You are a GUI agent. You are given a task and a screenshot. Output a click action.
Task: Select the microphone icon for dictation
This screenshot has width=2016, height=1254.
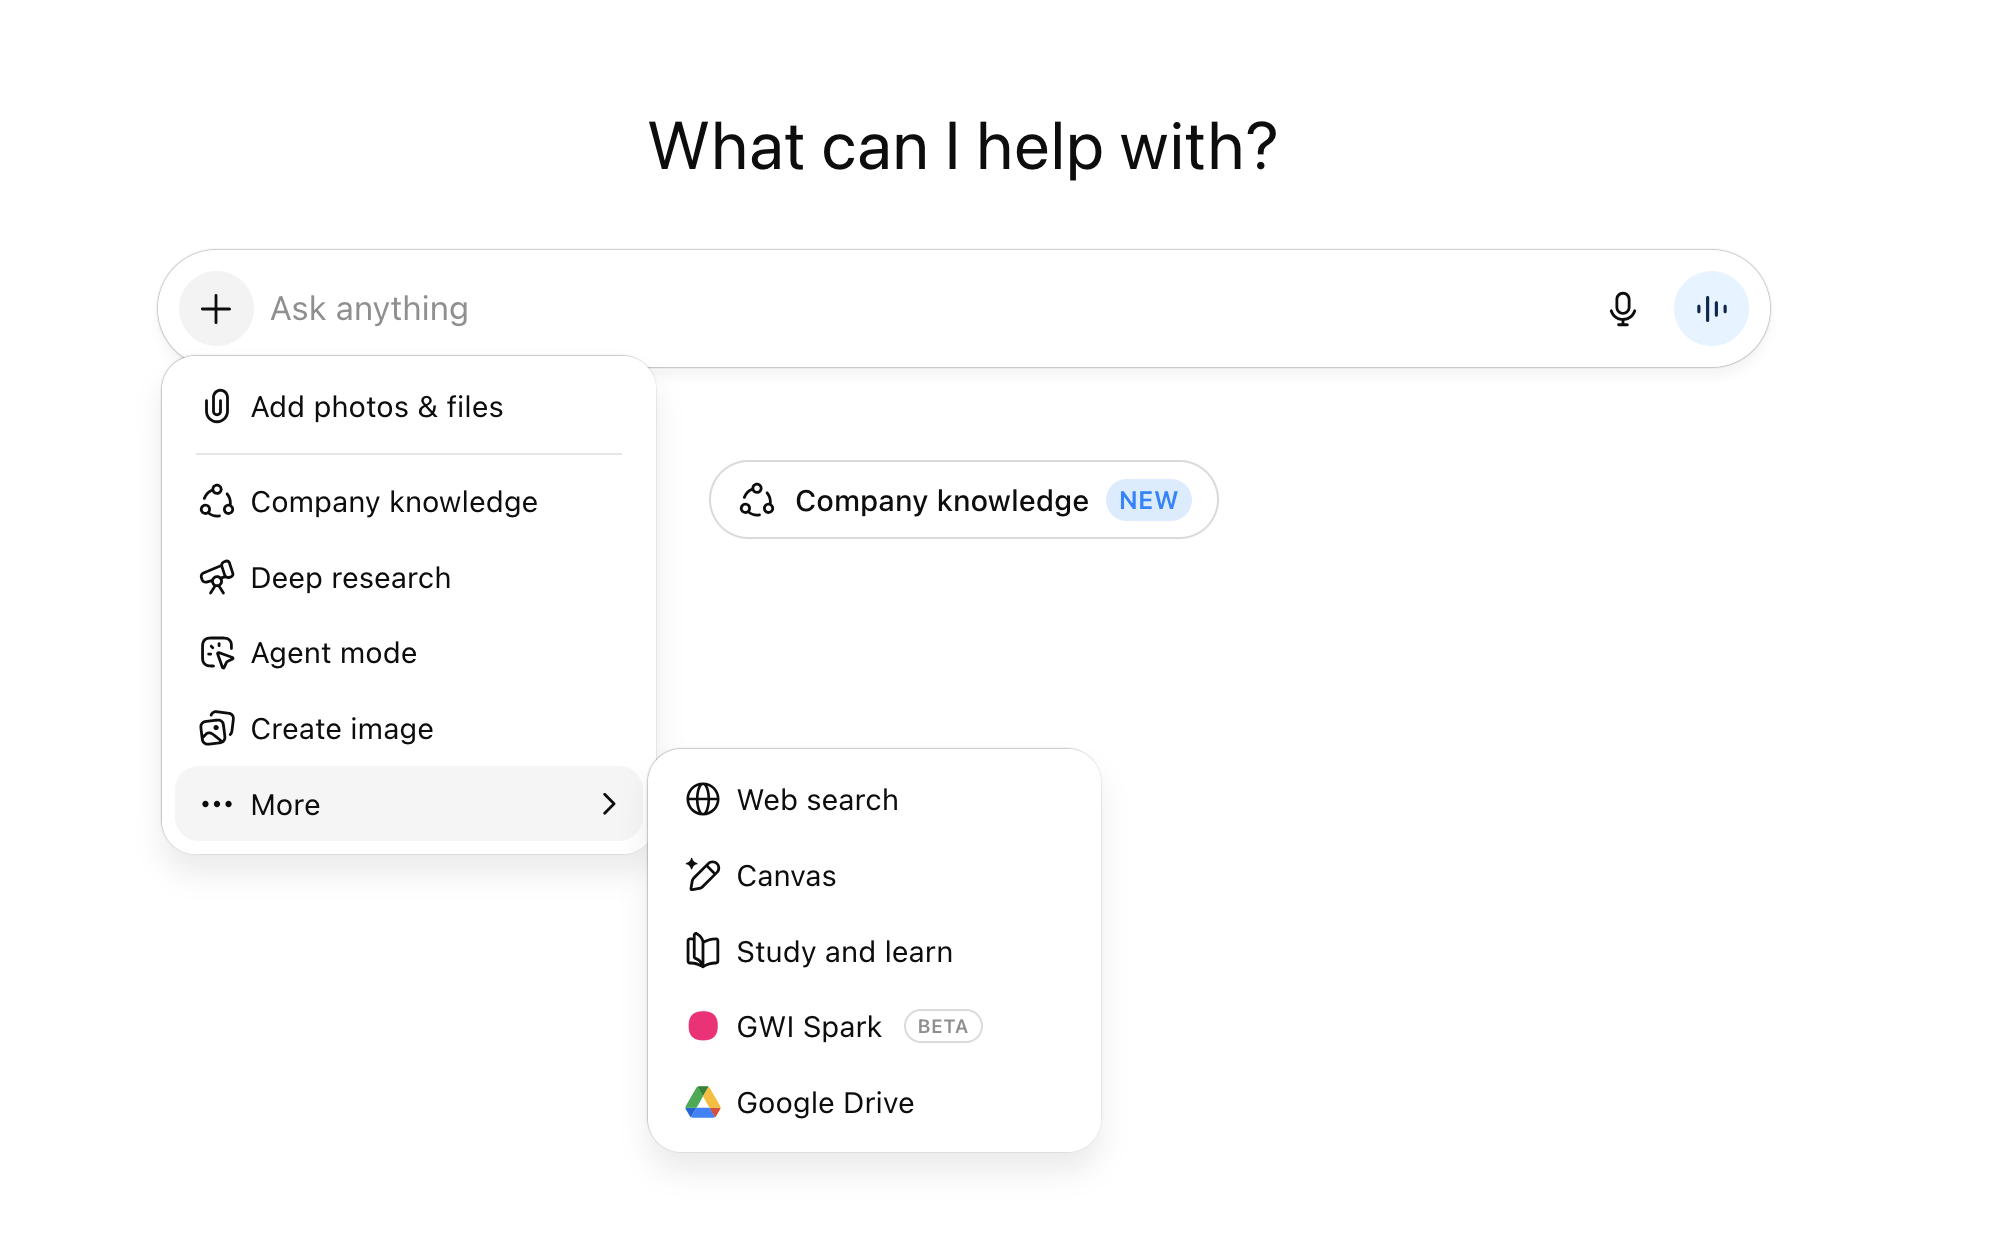[1623, 308]
